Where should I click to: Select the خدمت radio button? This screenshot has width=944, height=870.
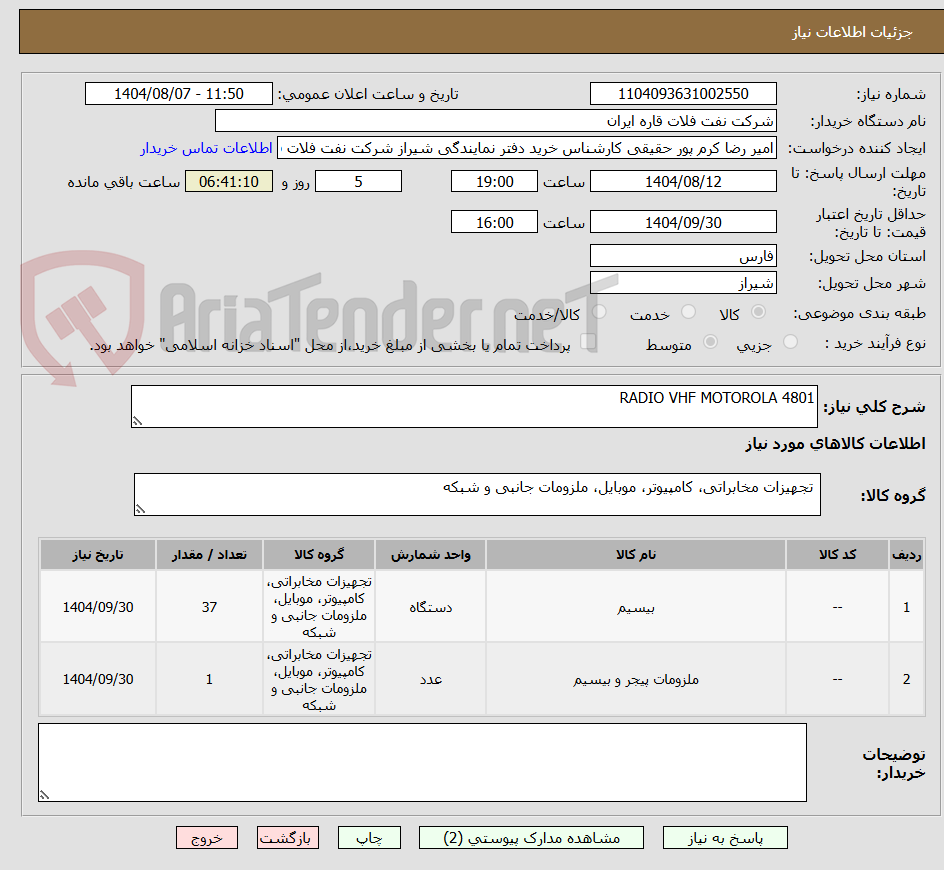pos(686,311)
